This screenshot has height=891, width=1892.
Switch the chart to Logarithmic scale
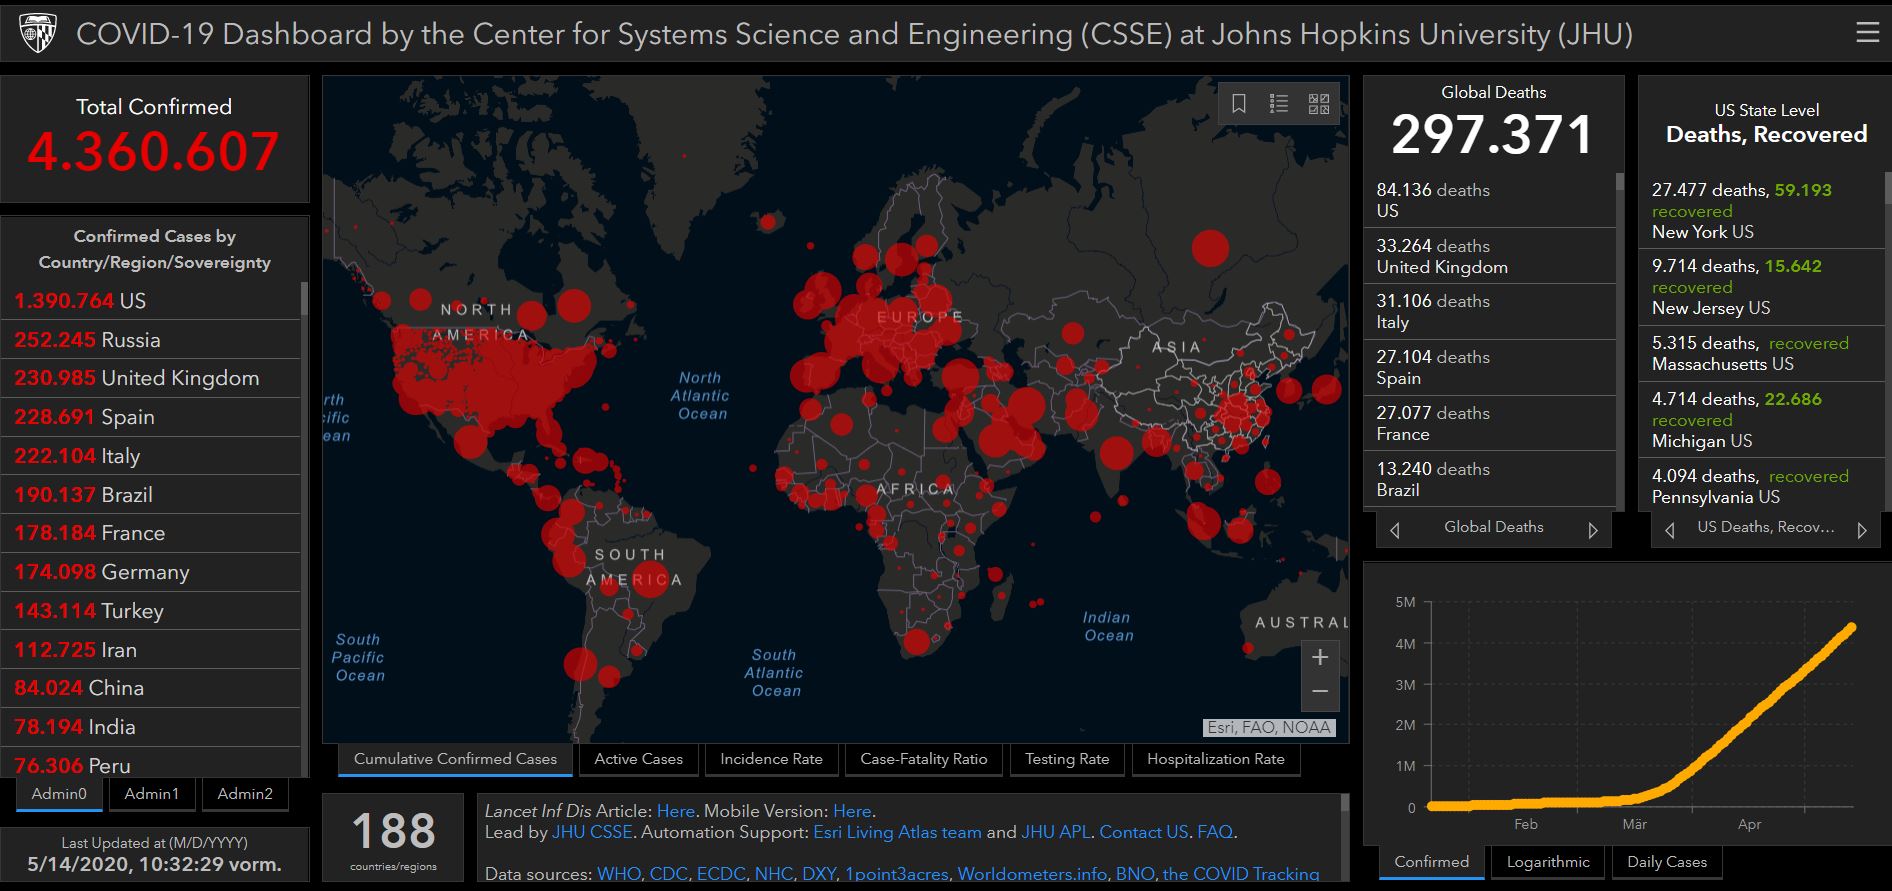coord(1547,862)
